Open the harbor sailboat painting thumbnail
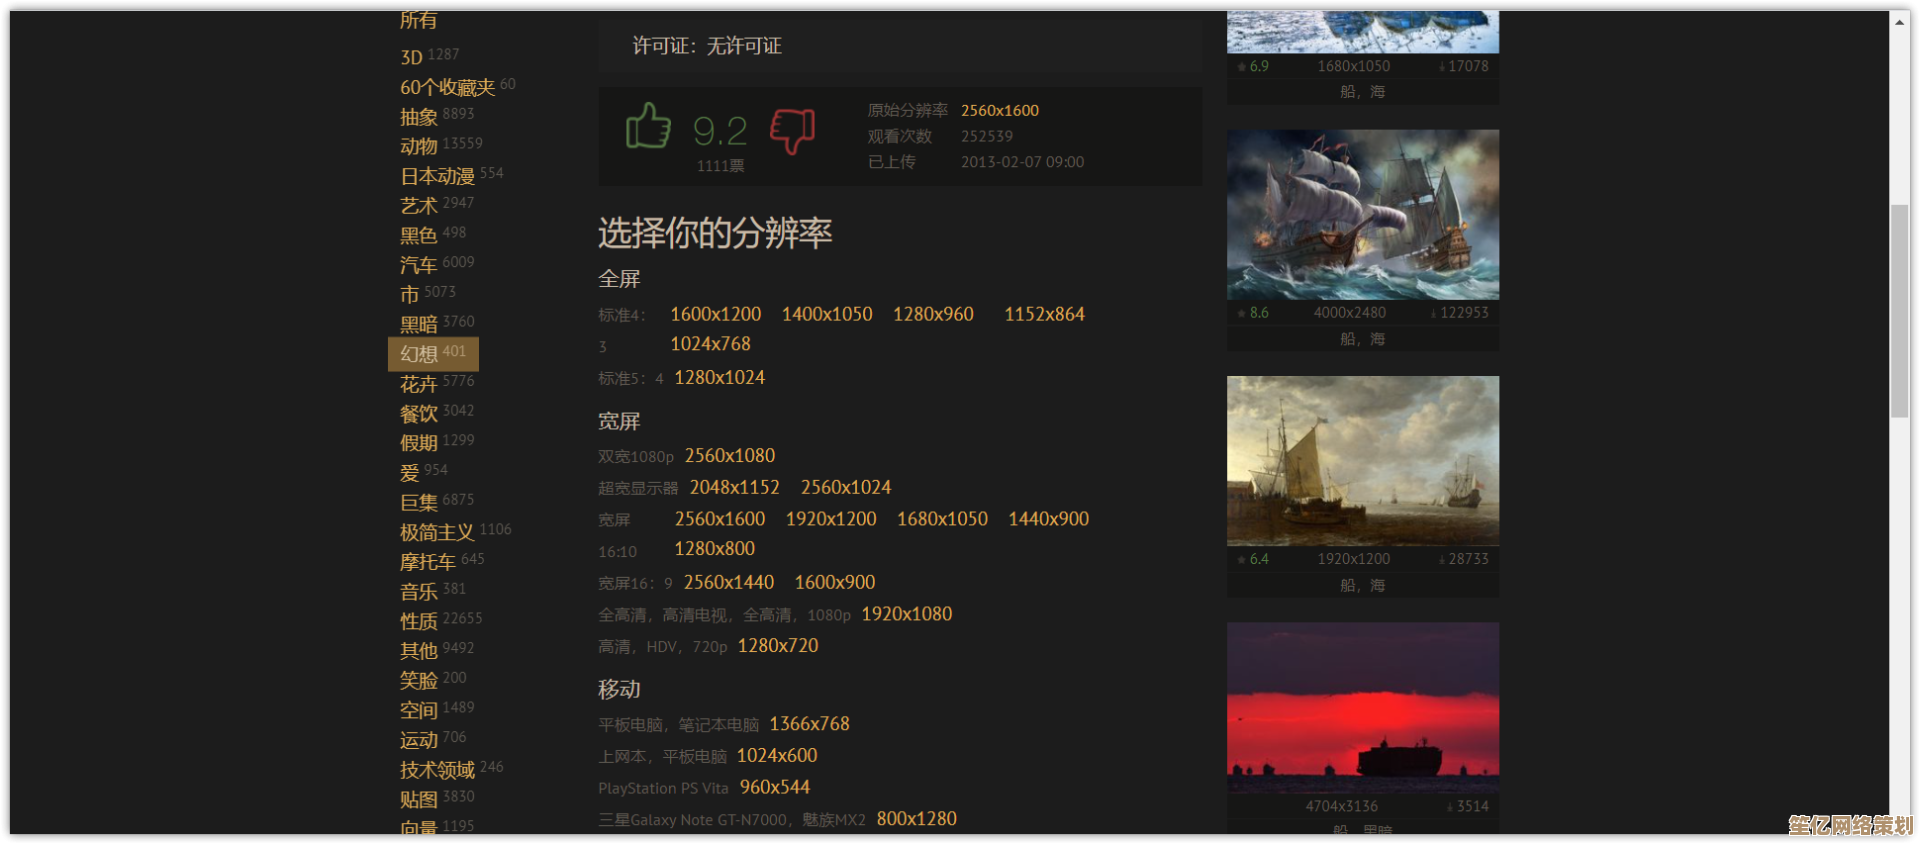 click(1362, 460)
